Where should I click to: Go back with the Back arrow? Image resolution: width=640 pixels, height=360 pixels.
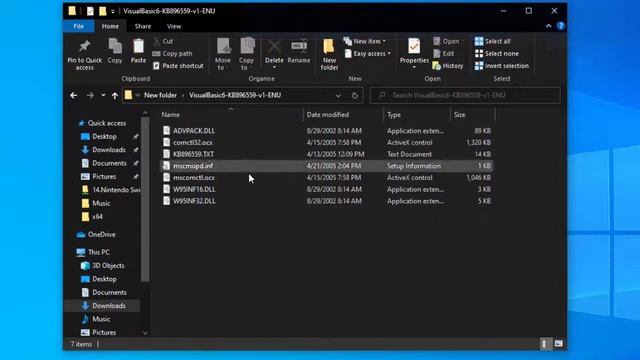(73, 96)
